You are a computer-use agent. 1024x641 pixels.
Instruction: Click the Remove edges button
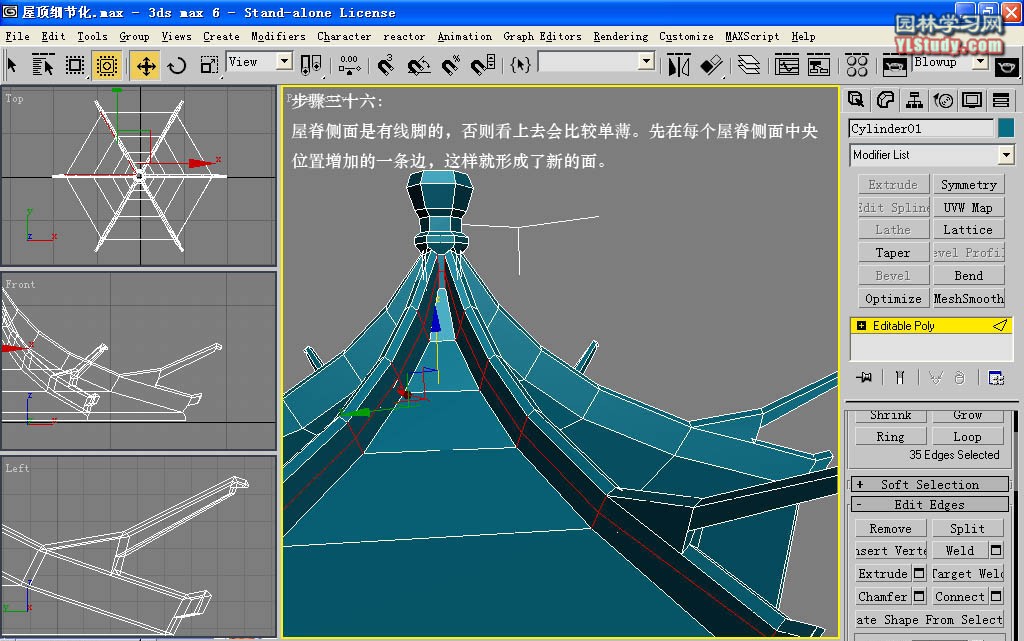tap(890, 528)
